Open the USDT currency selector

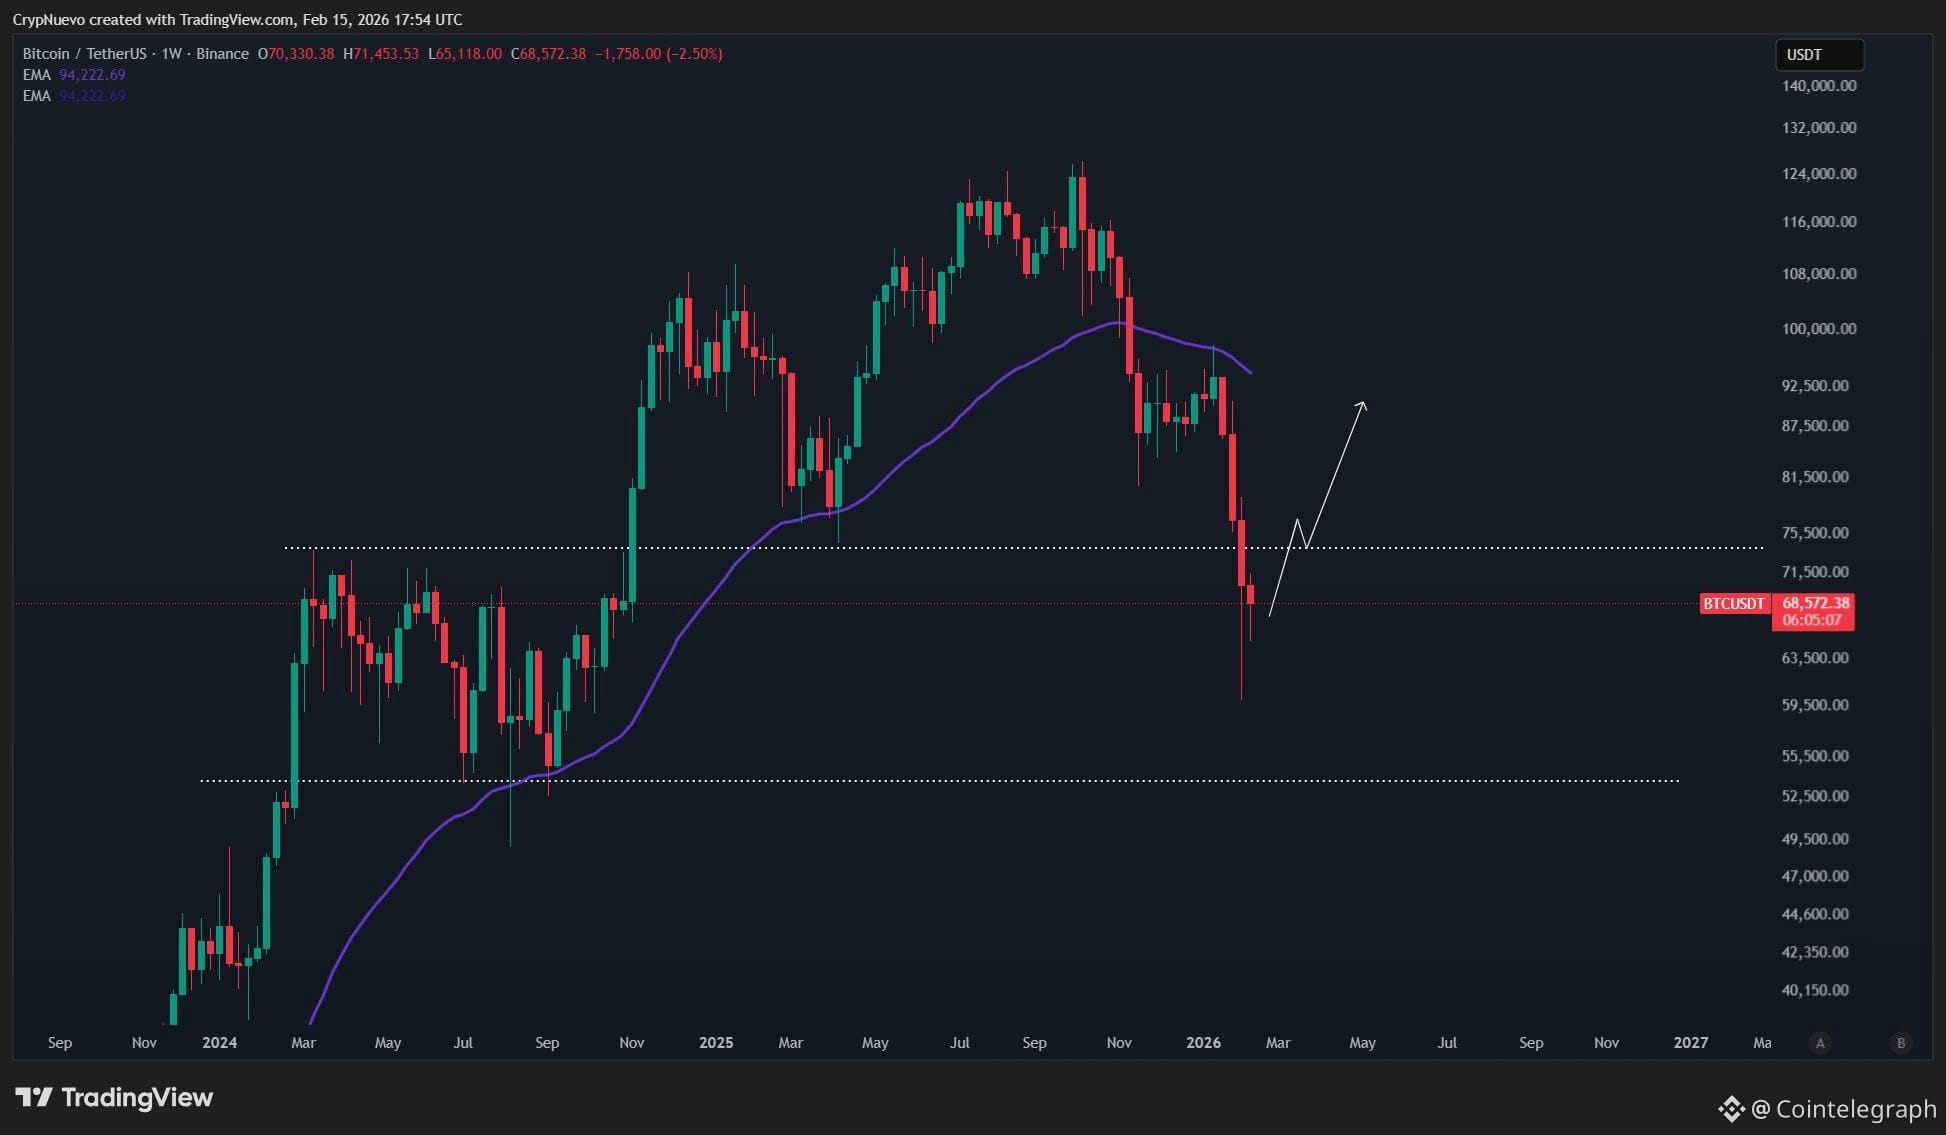1819,55
